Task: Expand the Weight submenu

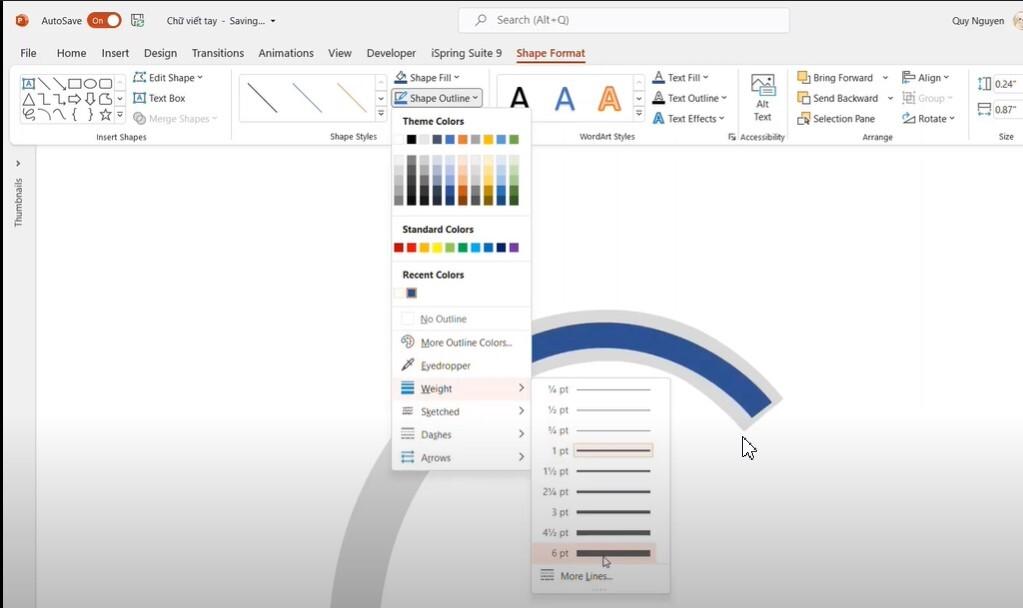Action: tap(436, 388)
